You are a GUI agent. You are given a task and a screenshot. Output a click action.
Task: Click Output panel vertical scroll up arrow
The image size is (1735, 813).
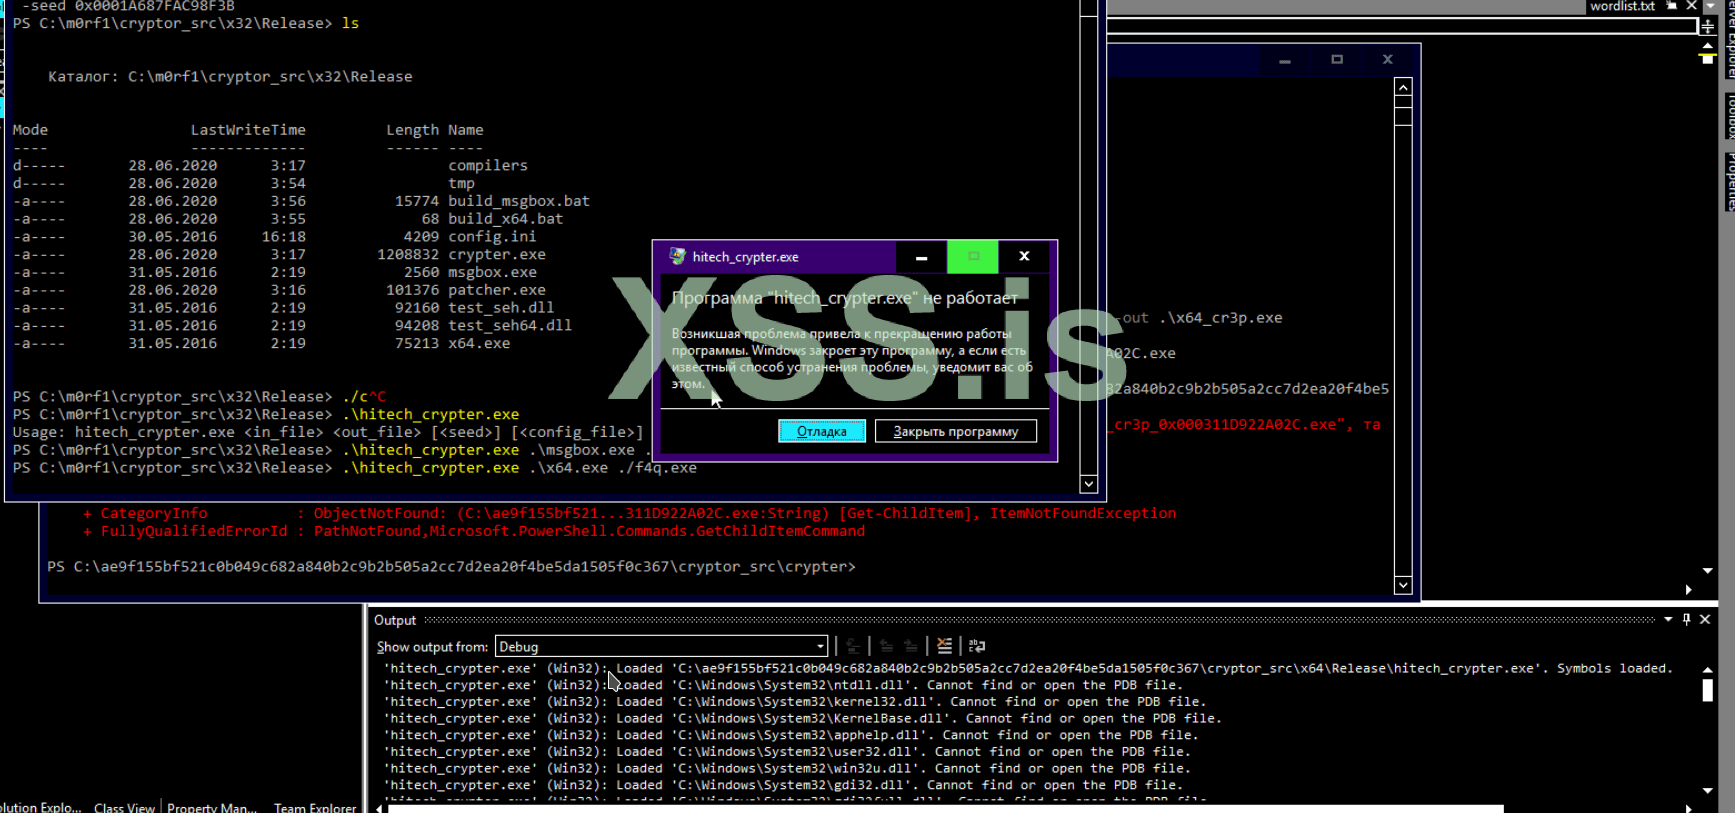pos(1707,670)
